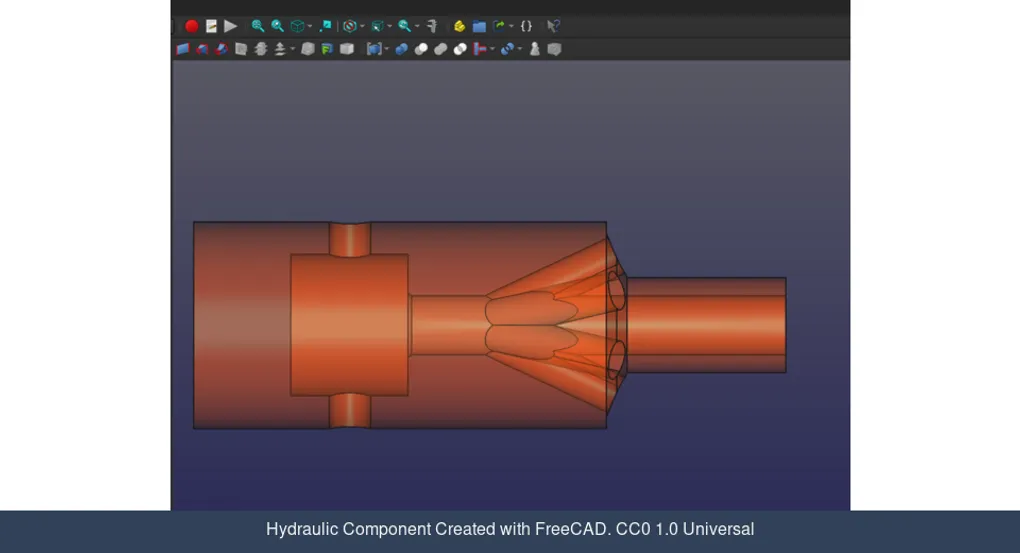Start macro recording with the red circle
Screen dimensions: 1020x553
pyautogui.click(x=192, y=26)
